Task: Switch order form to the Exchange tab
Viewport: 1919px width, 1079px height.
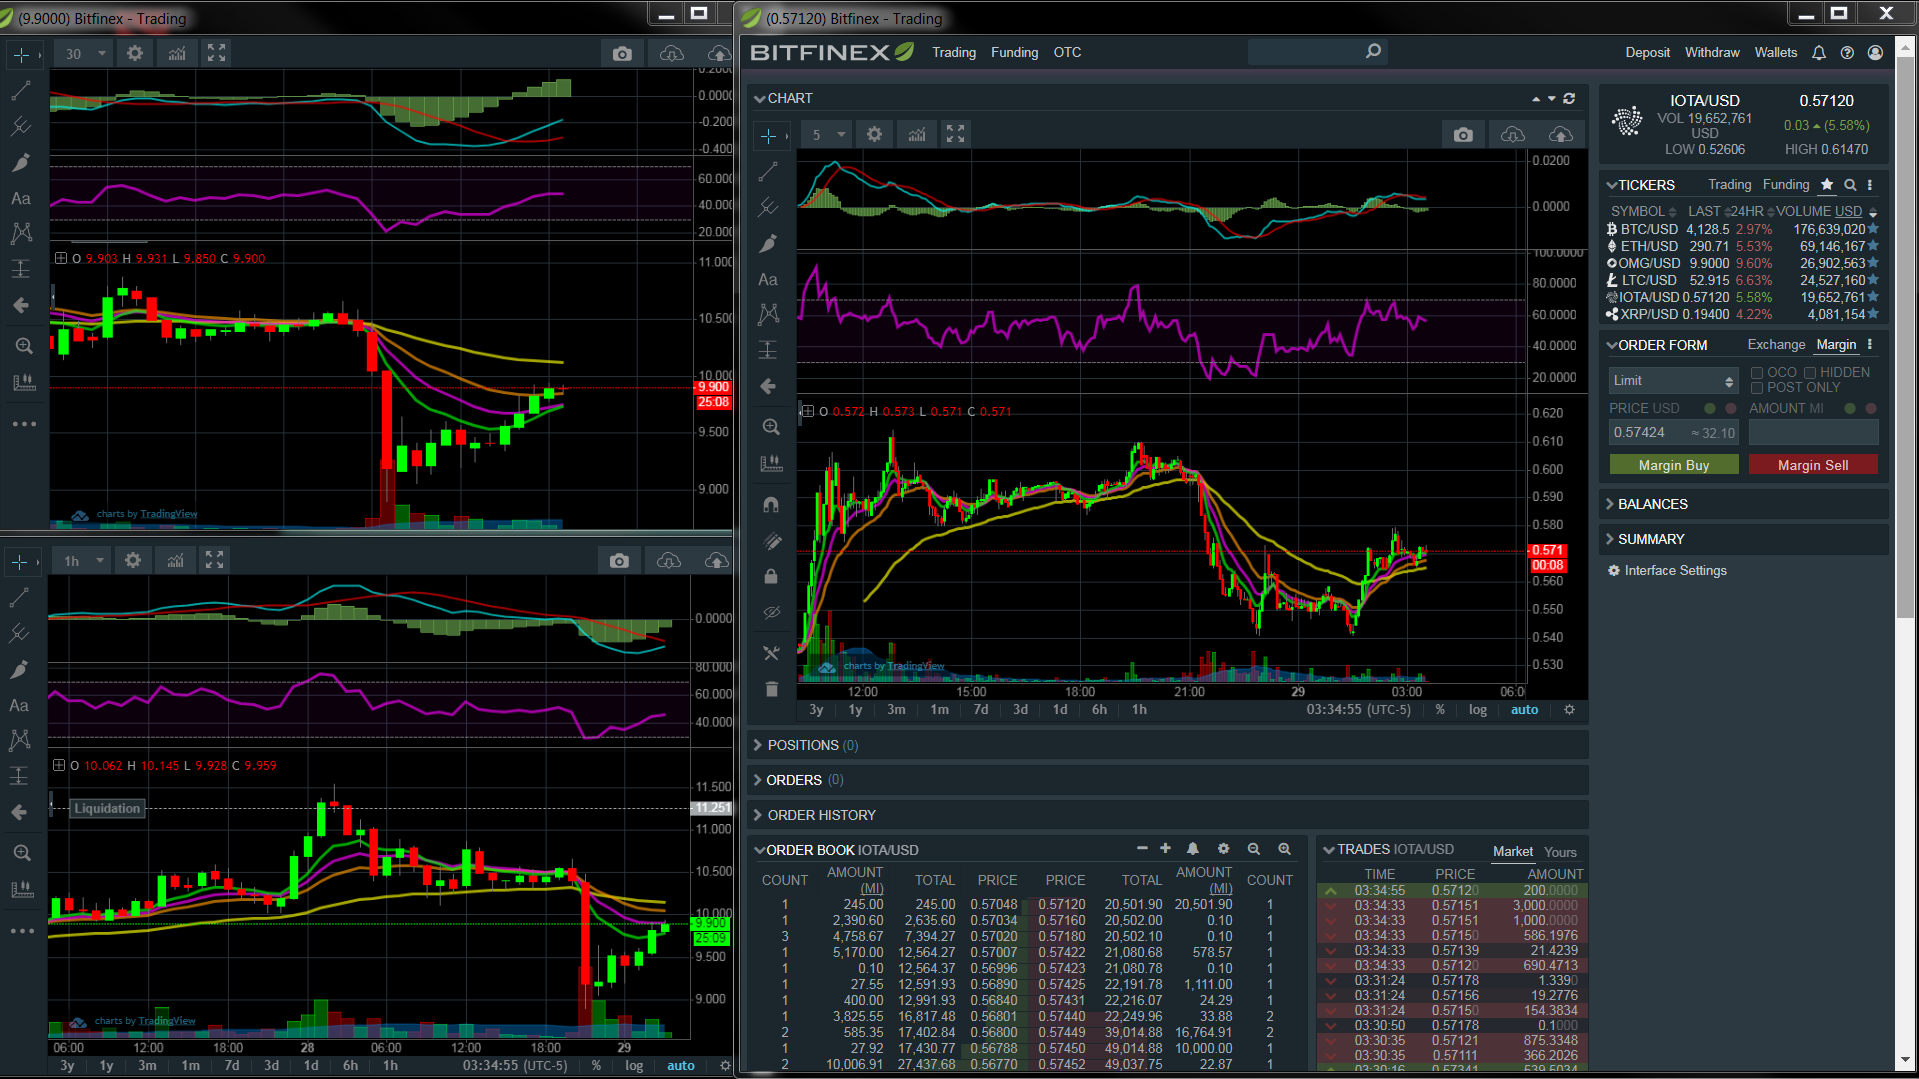Action: (x=1776, y=344)
